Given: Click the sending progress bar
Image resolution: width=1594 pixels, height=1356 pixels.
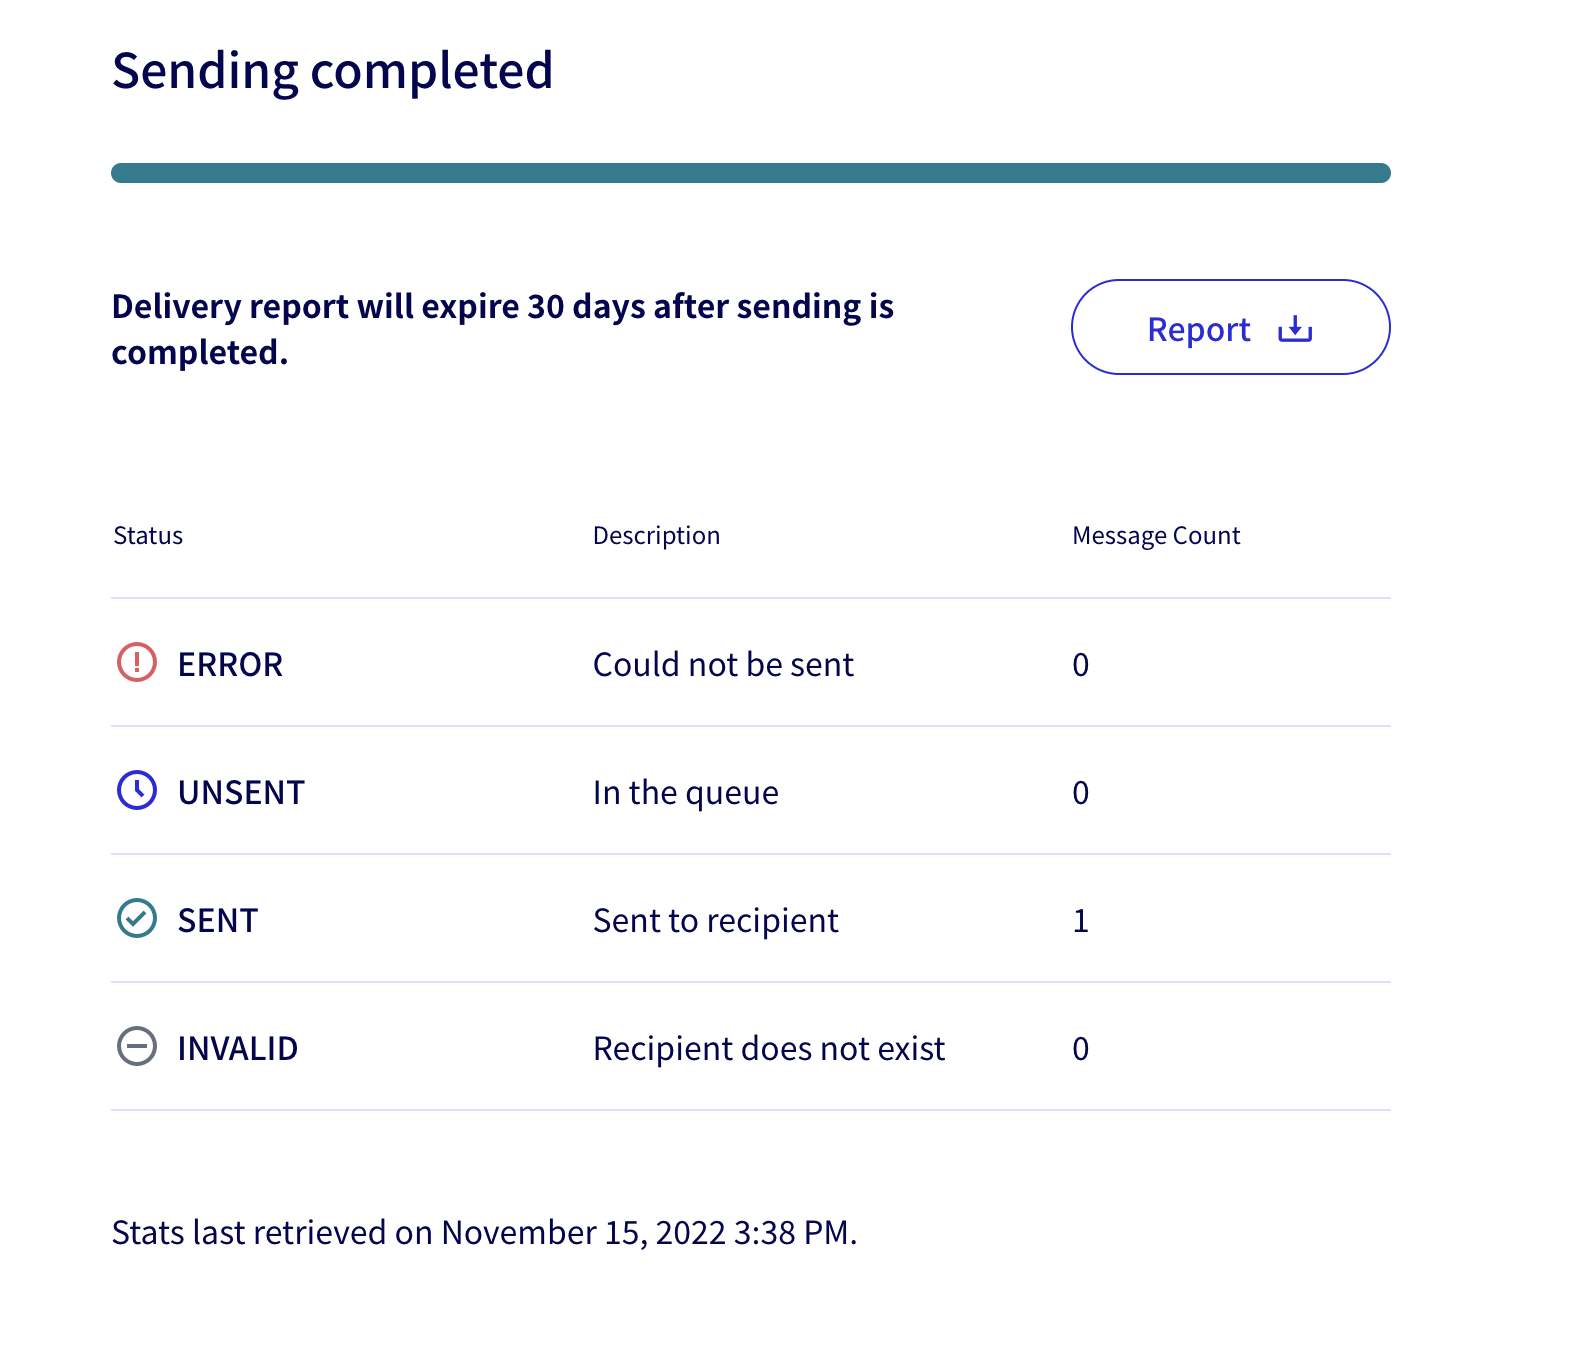Looking at the screenshot, I should 750,173.
